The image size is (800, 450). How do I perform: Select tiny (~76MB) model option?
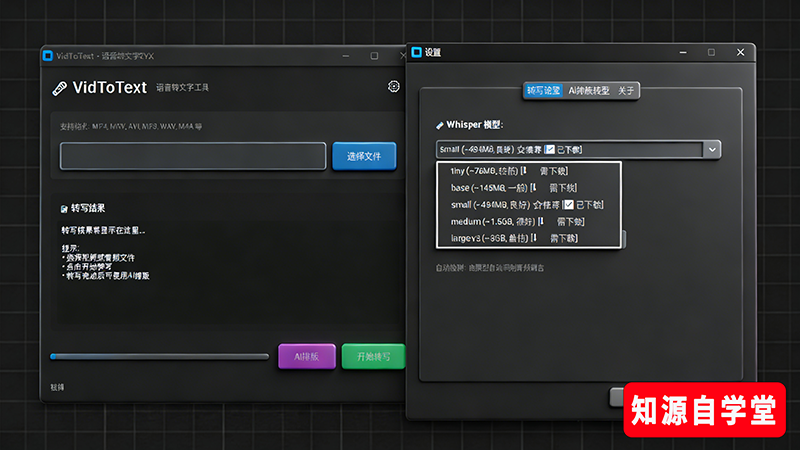[529, 171]
